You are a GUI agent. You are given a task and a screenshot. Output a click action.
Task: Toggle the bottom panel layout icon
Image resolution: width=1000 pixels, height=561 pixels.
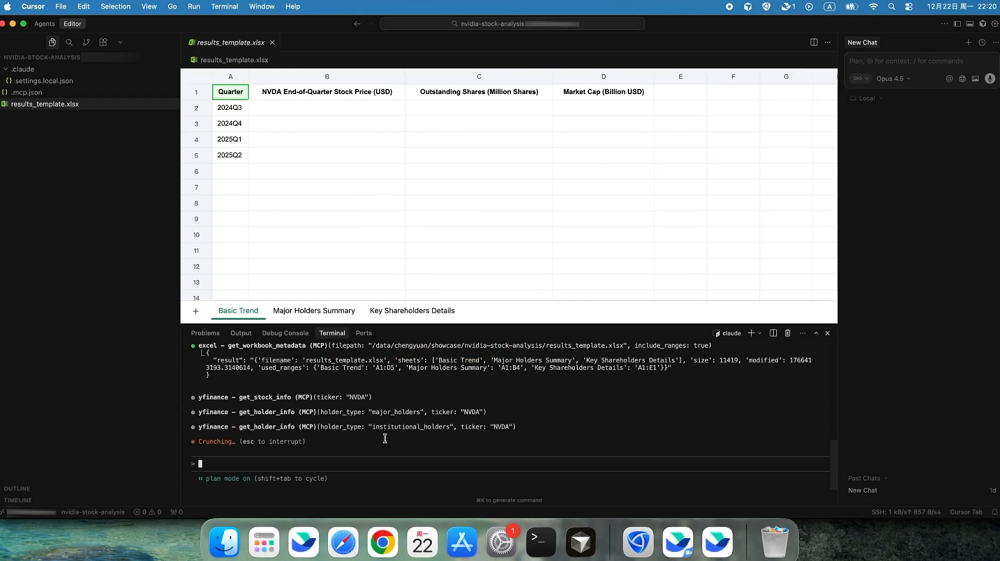(x=970, y=23)
